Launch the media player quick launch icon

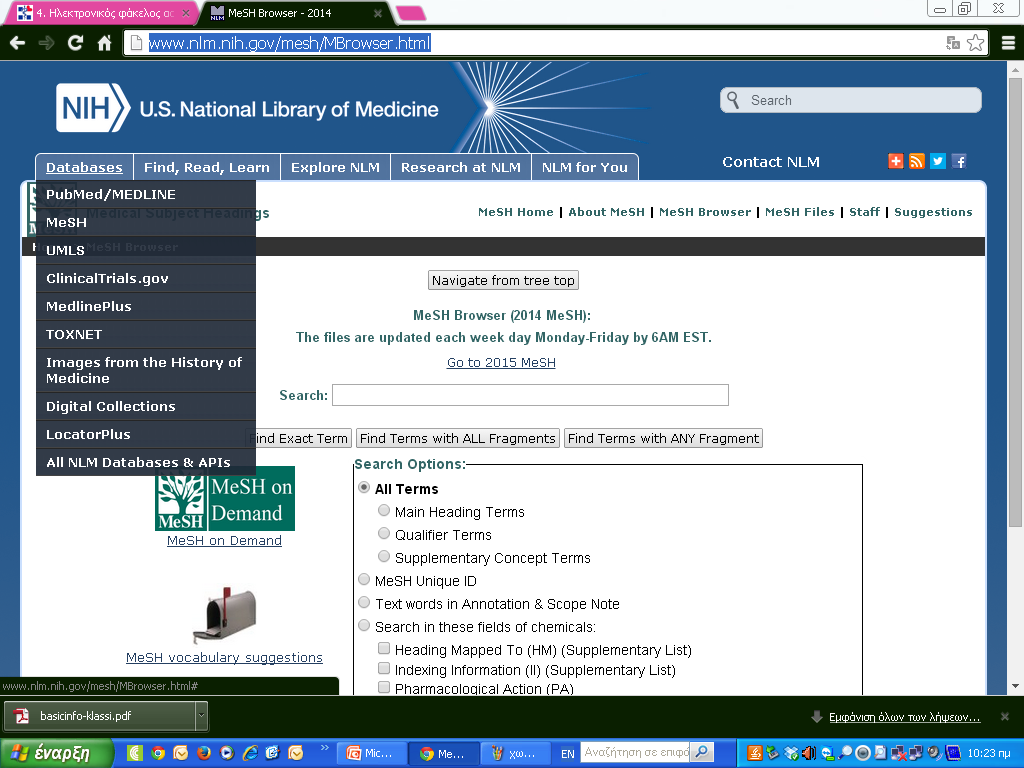click(227, 753)
